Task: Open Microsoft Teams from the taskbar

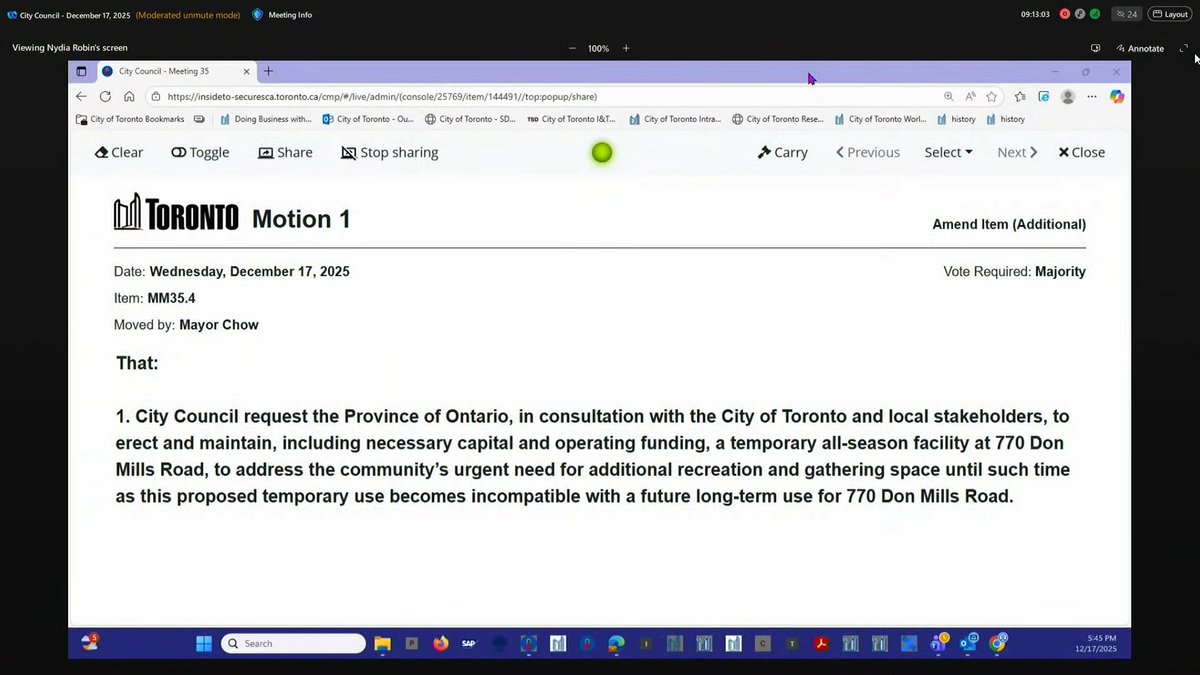Action: 939,643
